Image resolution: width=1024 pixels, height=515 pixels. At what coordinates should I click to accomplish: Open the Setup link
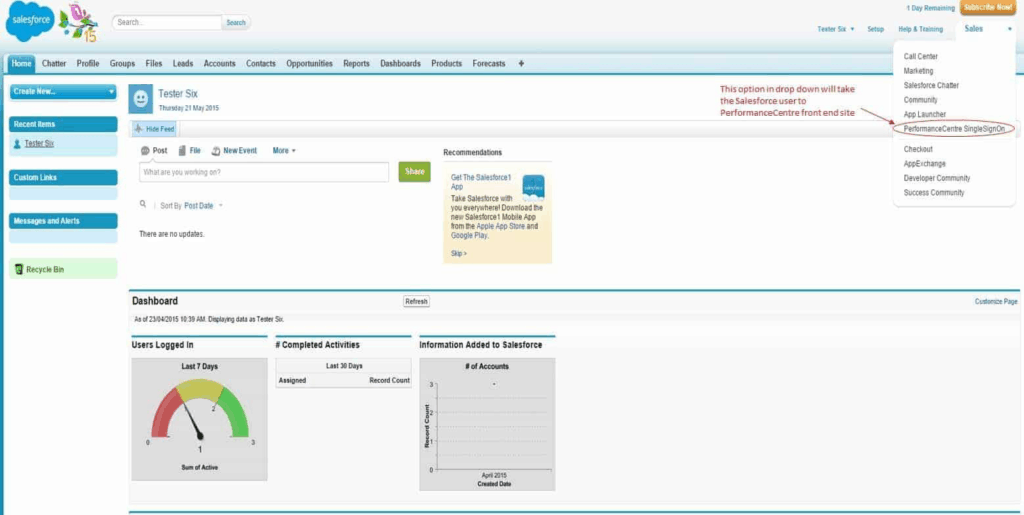875,29
